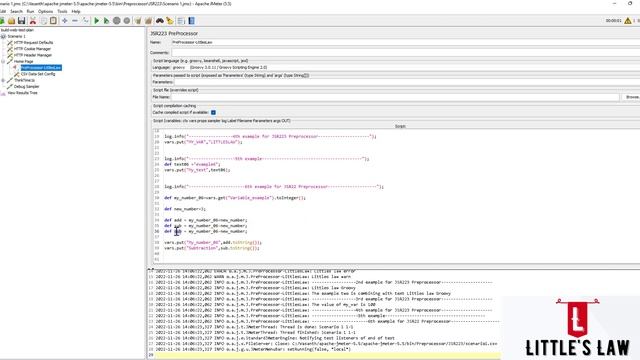Select Scenario 1 thread group
The width and height of the screenshot is (640, 360).
(x=16, y=36)
